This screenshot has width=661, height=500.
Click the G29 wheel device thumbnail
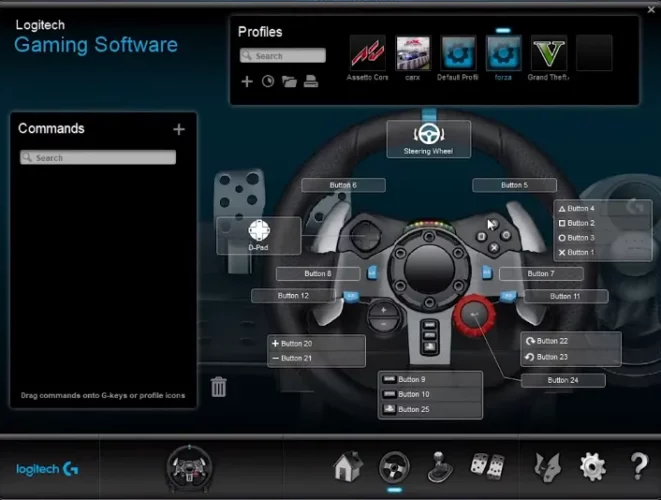point(189,468)
